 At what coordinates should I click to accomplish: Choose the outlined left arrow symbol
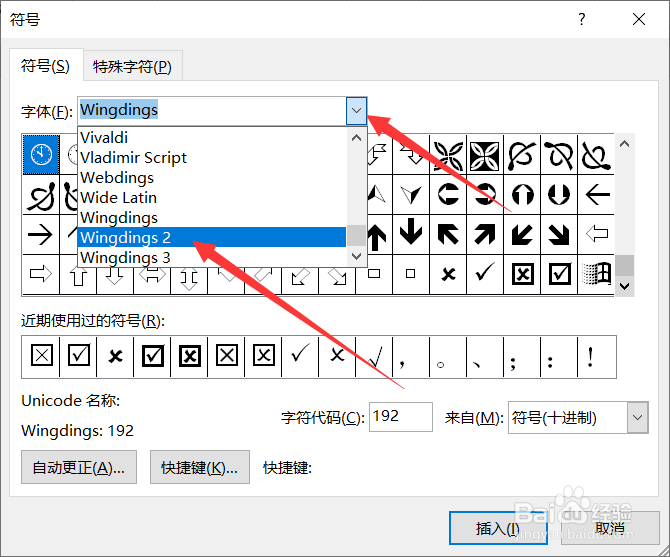click(x=597, y=234)
